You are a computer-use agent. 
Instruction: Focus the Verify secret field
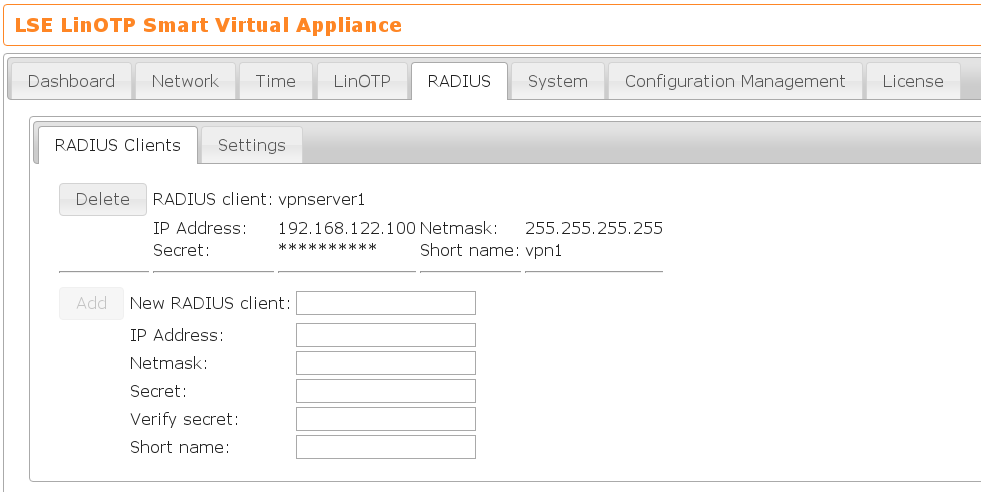385,419
